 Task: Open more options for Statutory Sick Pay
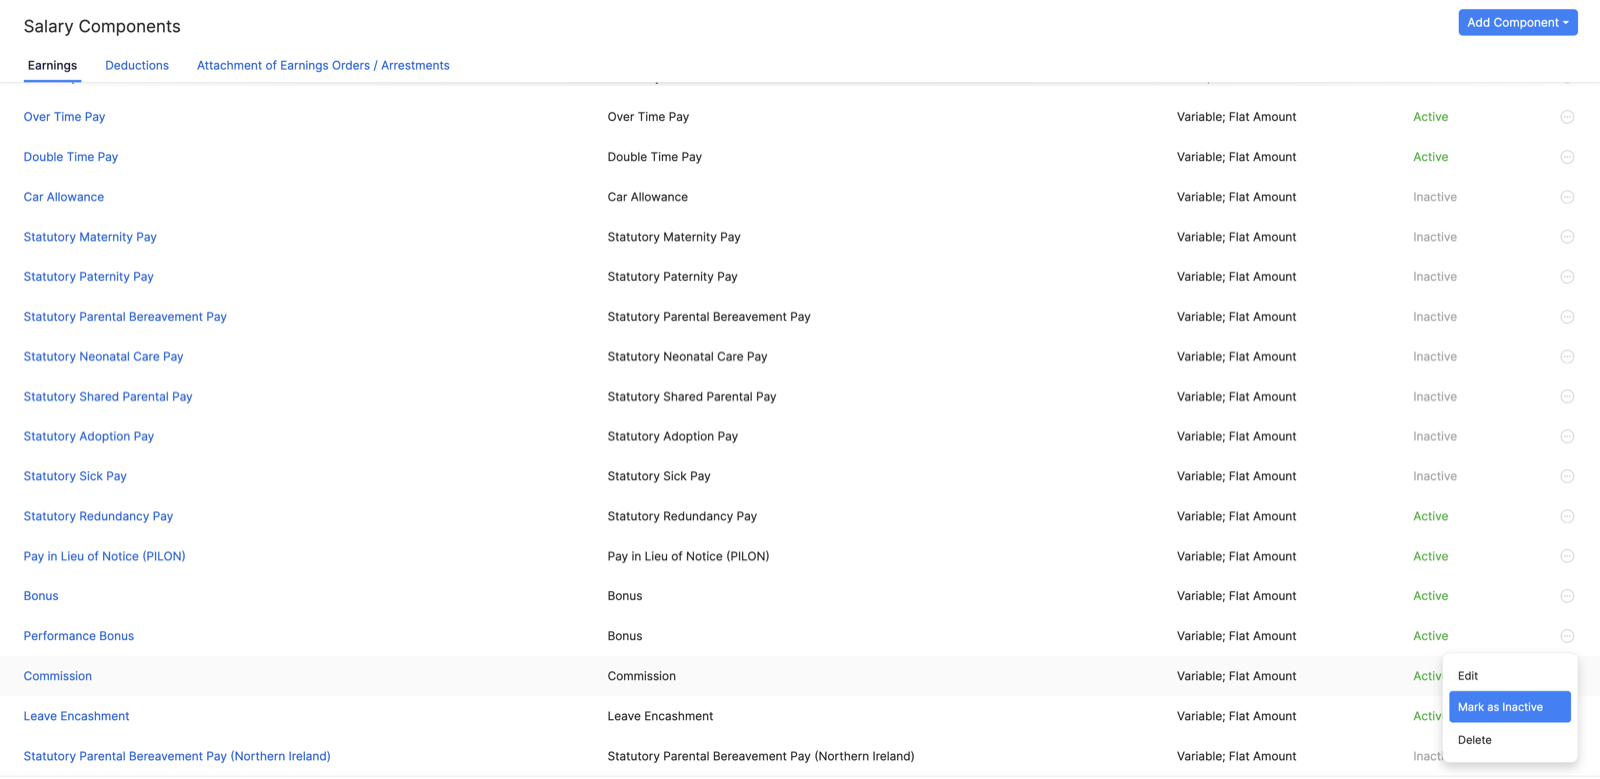pos(1567,477)
